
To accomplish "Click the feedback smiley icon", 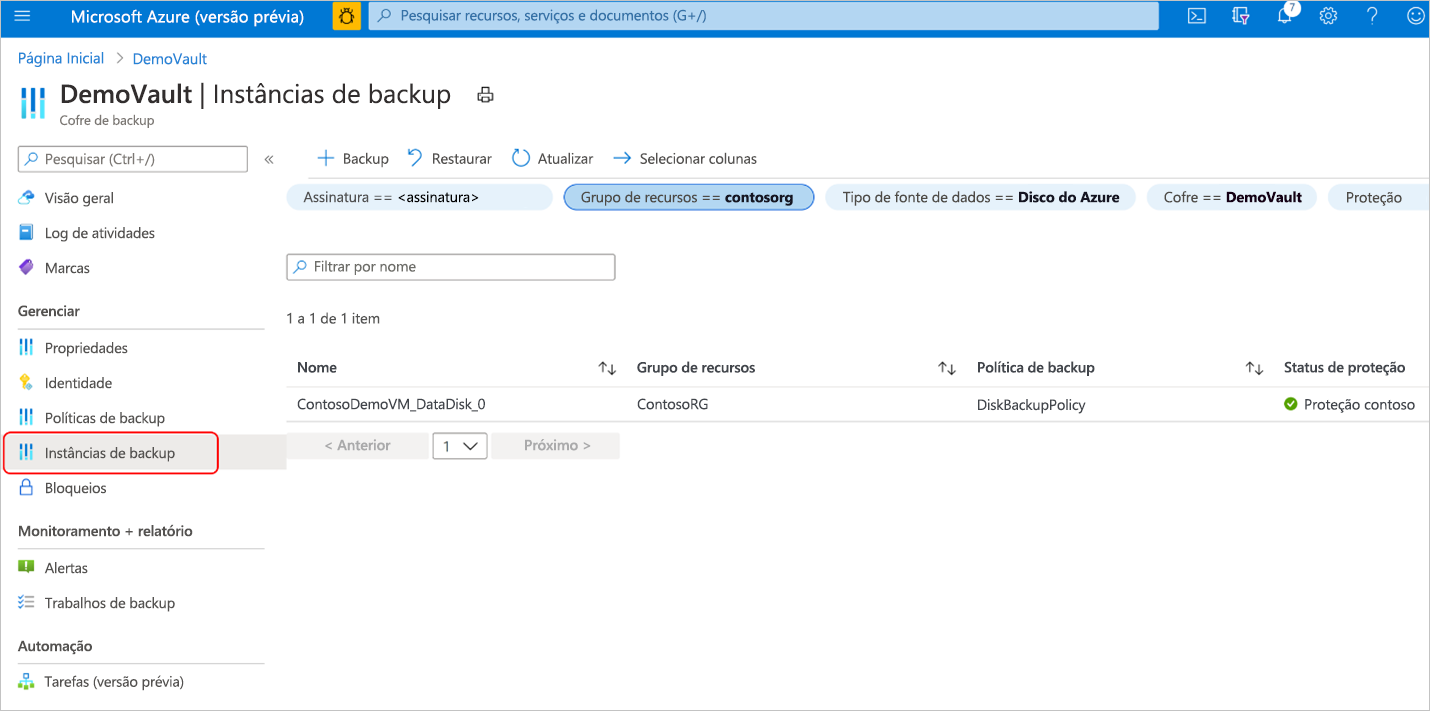I will pos(1415,16).
